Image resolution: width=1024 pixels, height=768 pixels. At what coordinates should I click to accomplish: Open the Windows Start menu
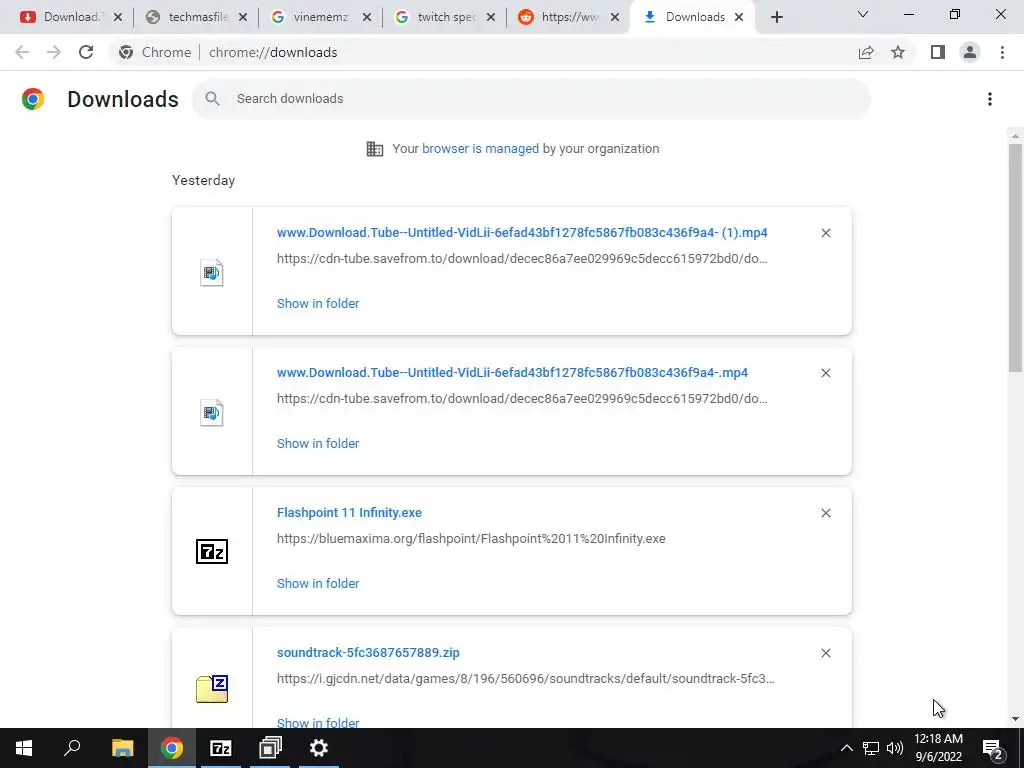click(x=24, y=748)
